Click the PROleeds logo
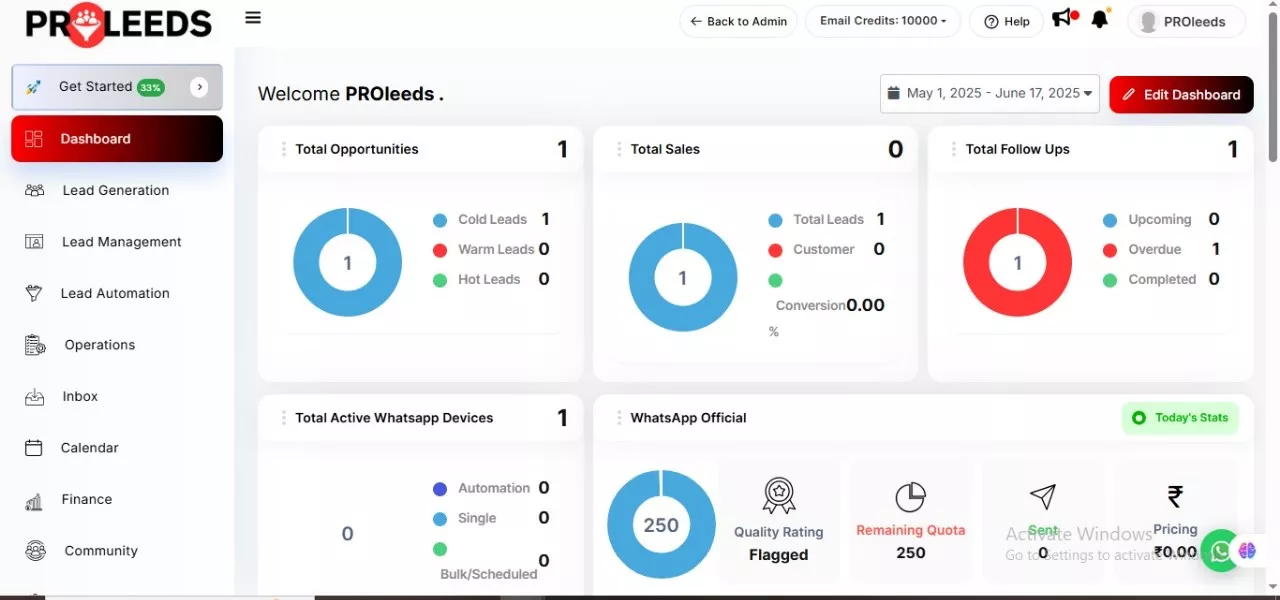This screenshot has height=600, width=1280. (x=118, y=24)
